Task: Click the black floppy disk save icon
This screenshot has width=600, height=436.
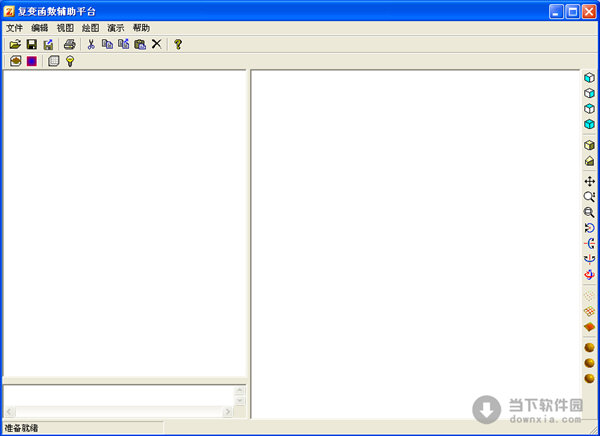Action: tap(32, 44)
